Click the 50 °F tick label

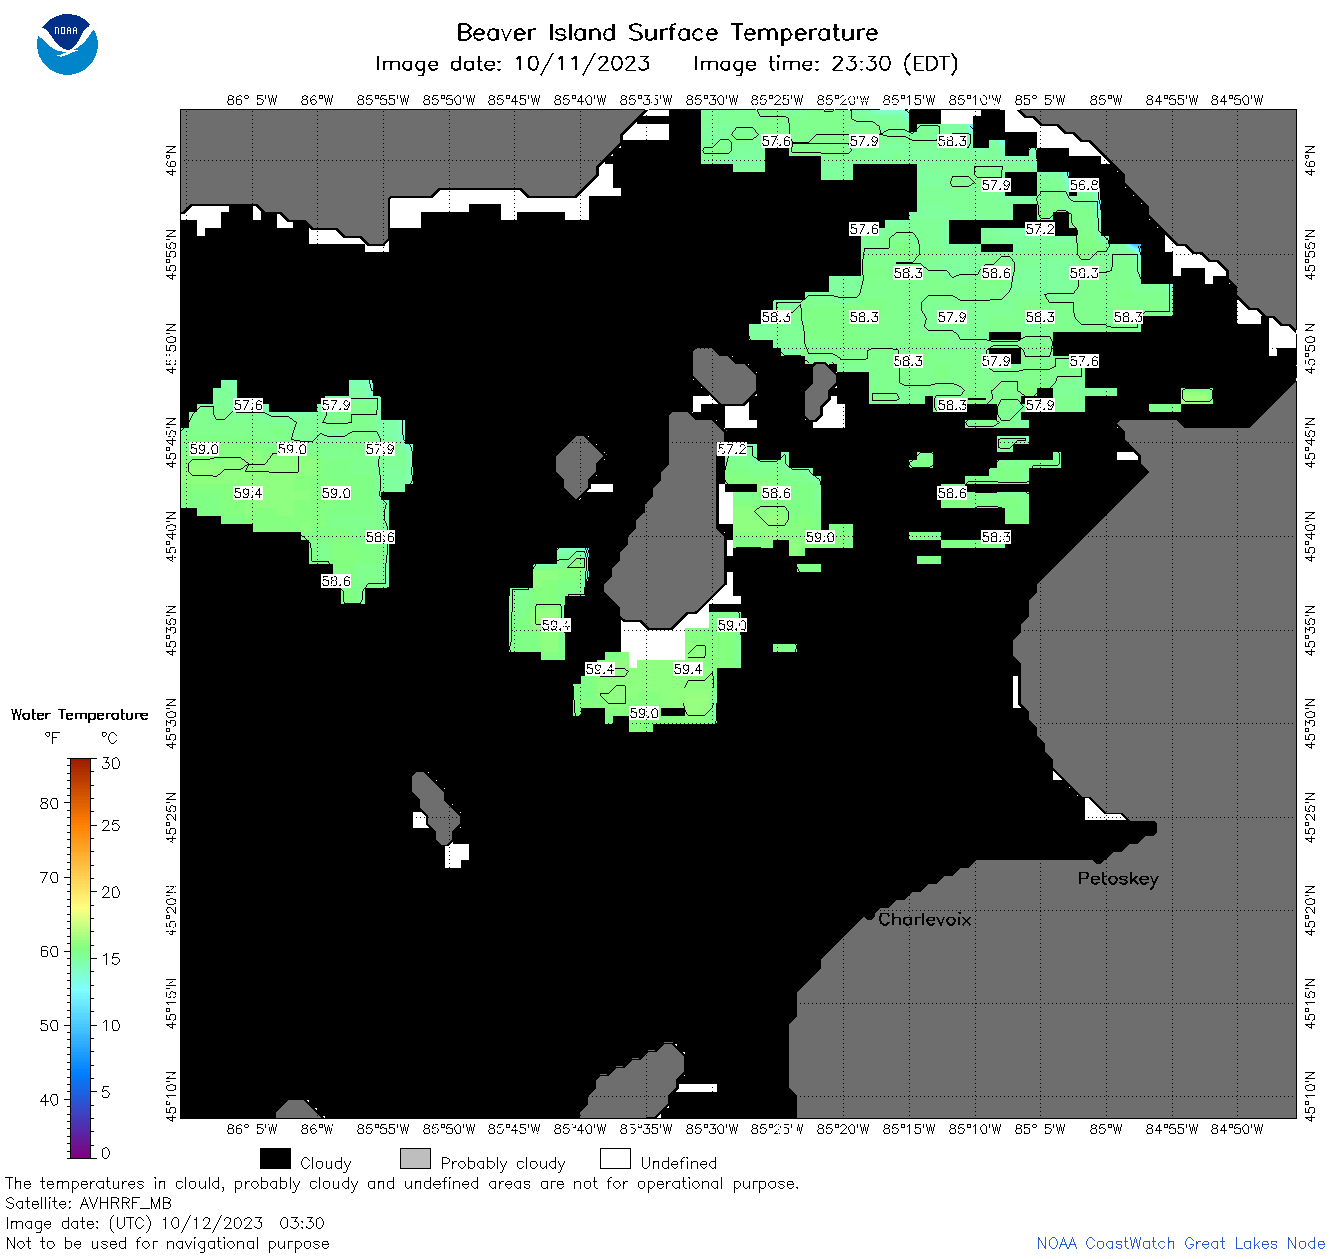[49, 1025]
